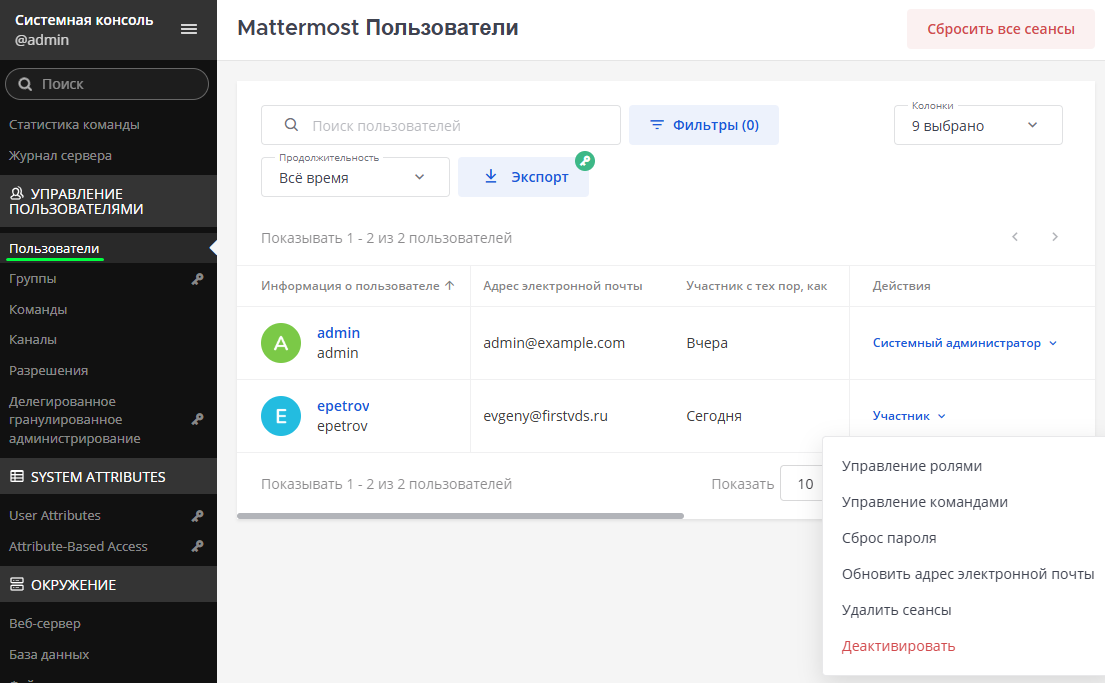
Task: Go to next page of users
Action: [1055, 237]
